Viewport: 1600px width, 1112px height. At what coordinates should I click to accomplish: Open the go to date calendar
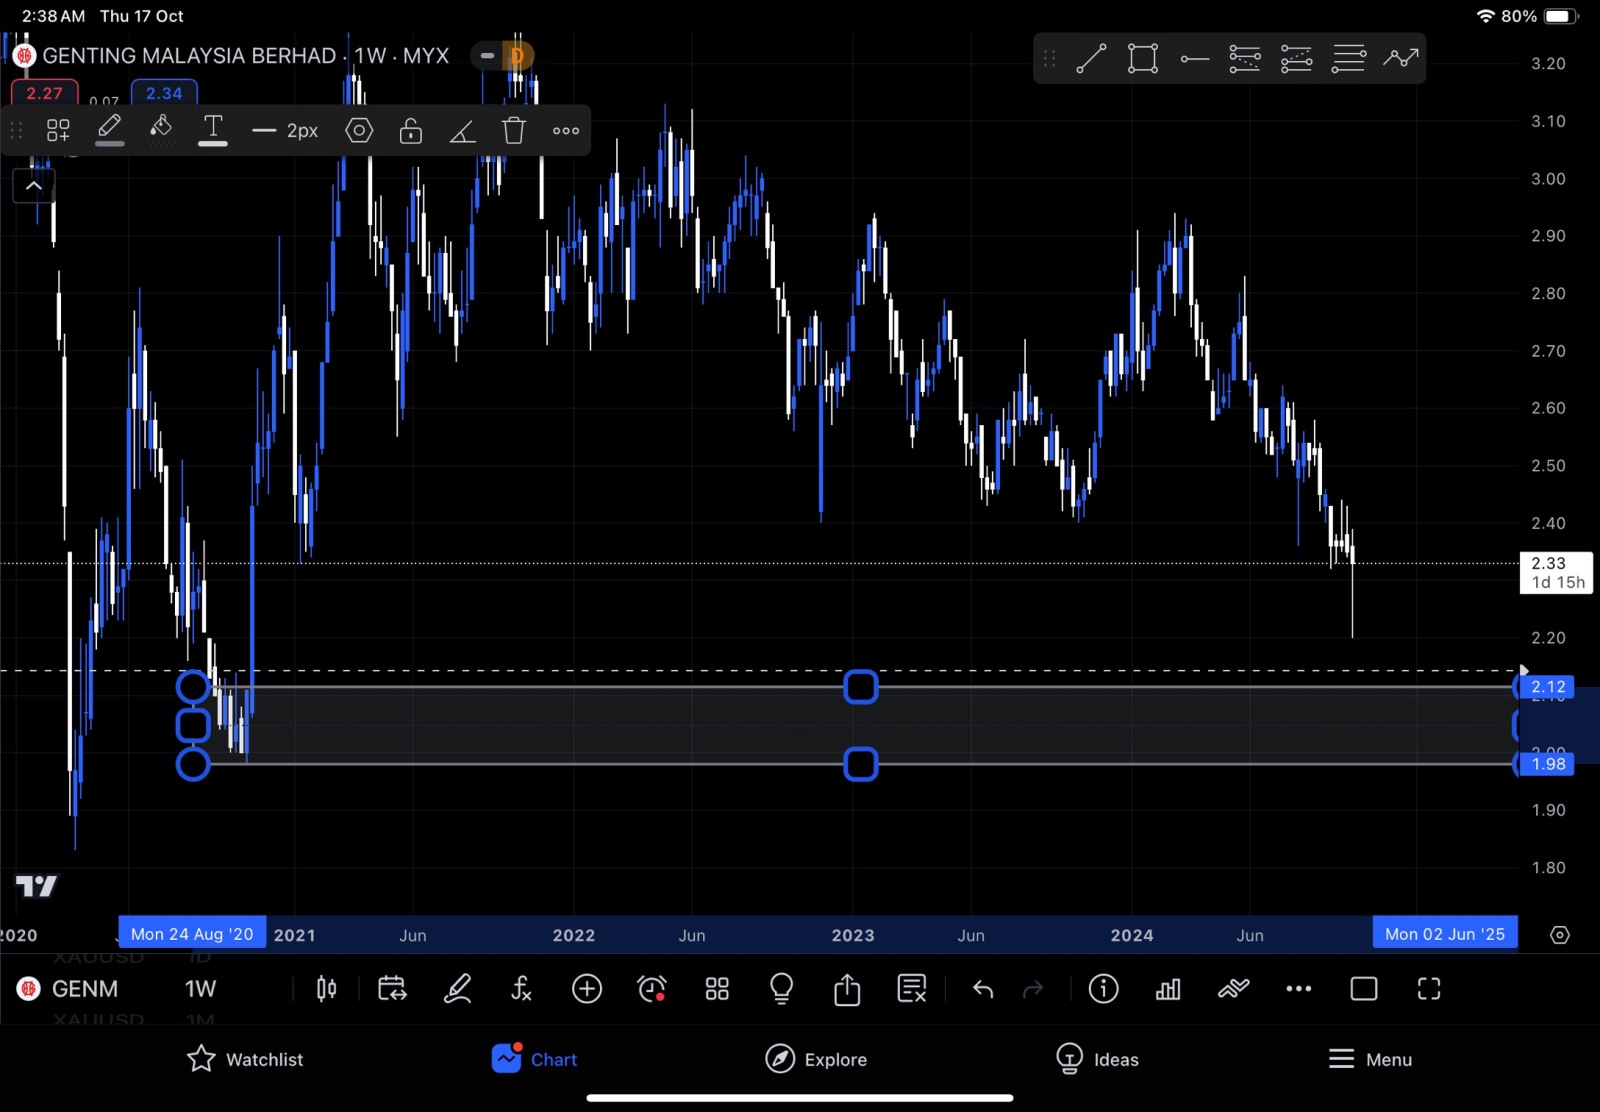coord(392,989)
